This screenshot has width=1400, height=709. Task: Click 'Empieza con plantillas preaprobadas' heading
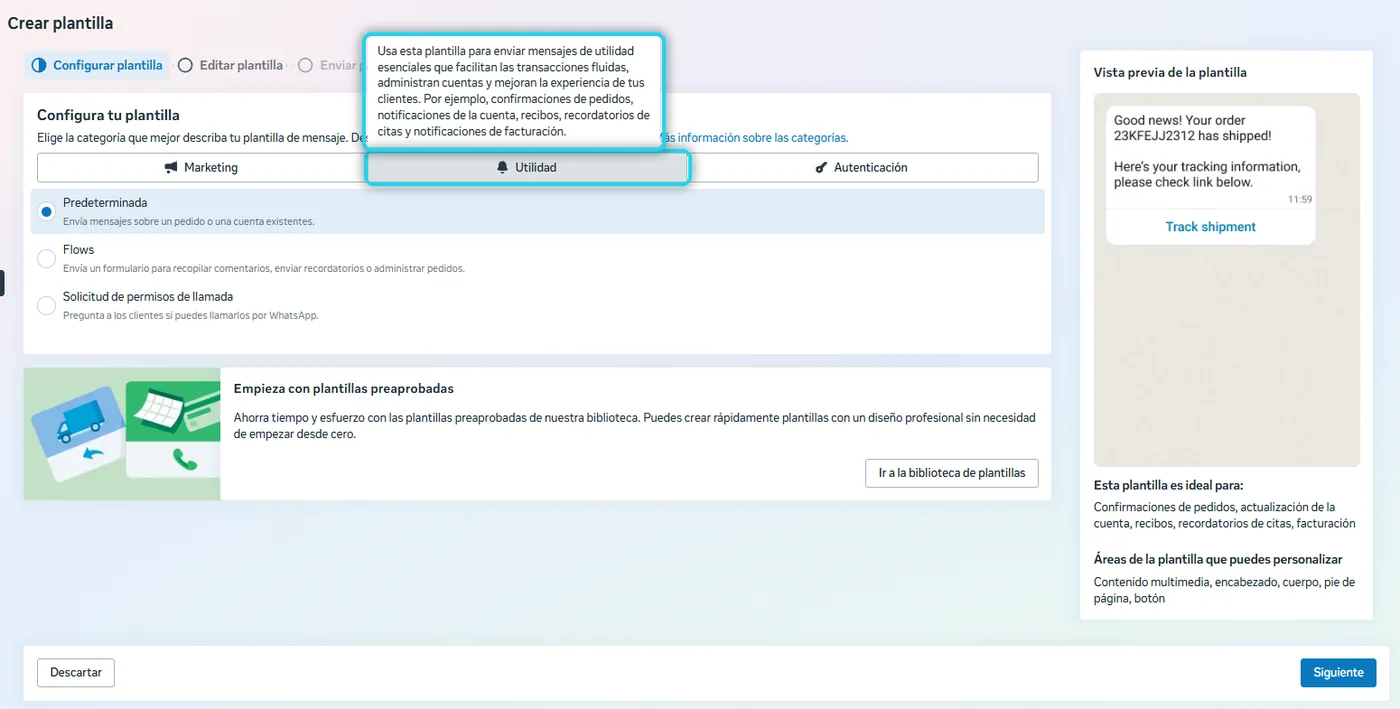click(344, 388)
